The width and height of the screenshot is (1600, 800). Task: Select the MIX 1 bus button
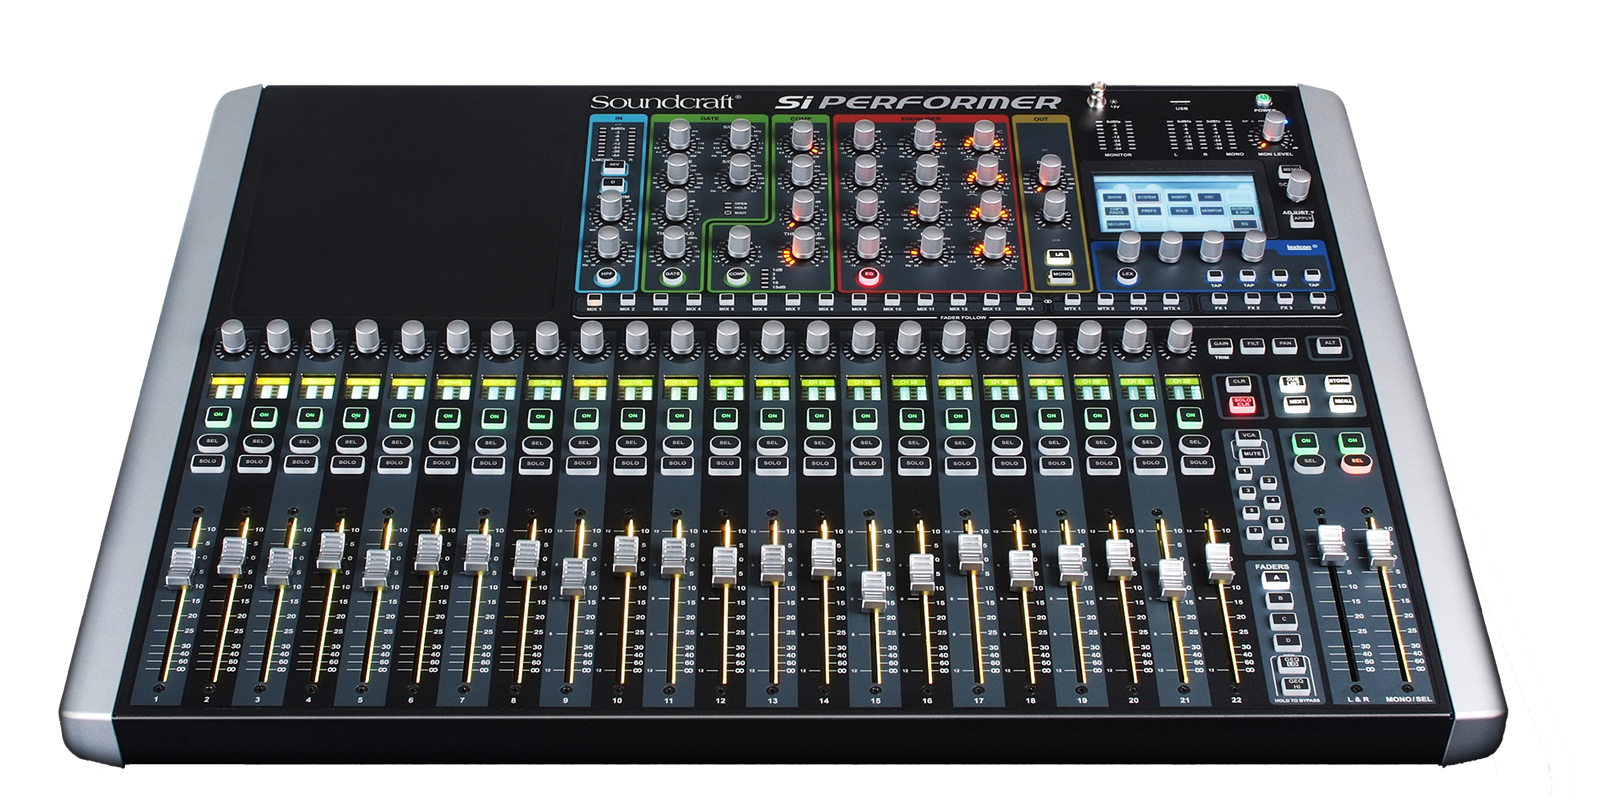(594, 299)
